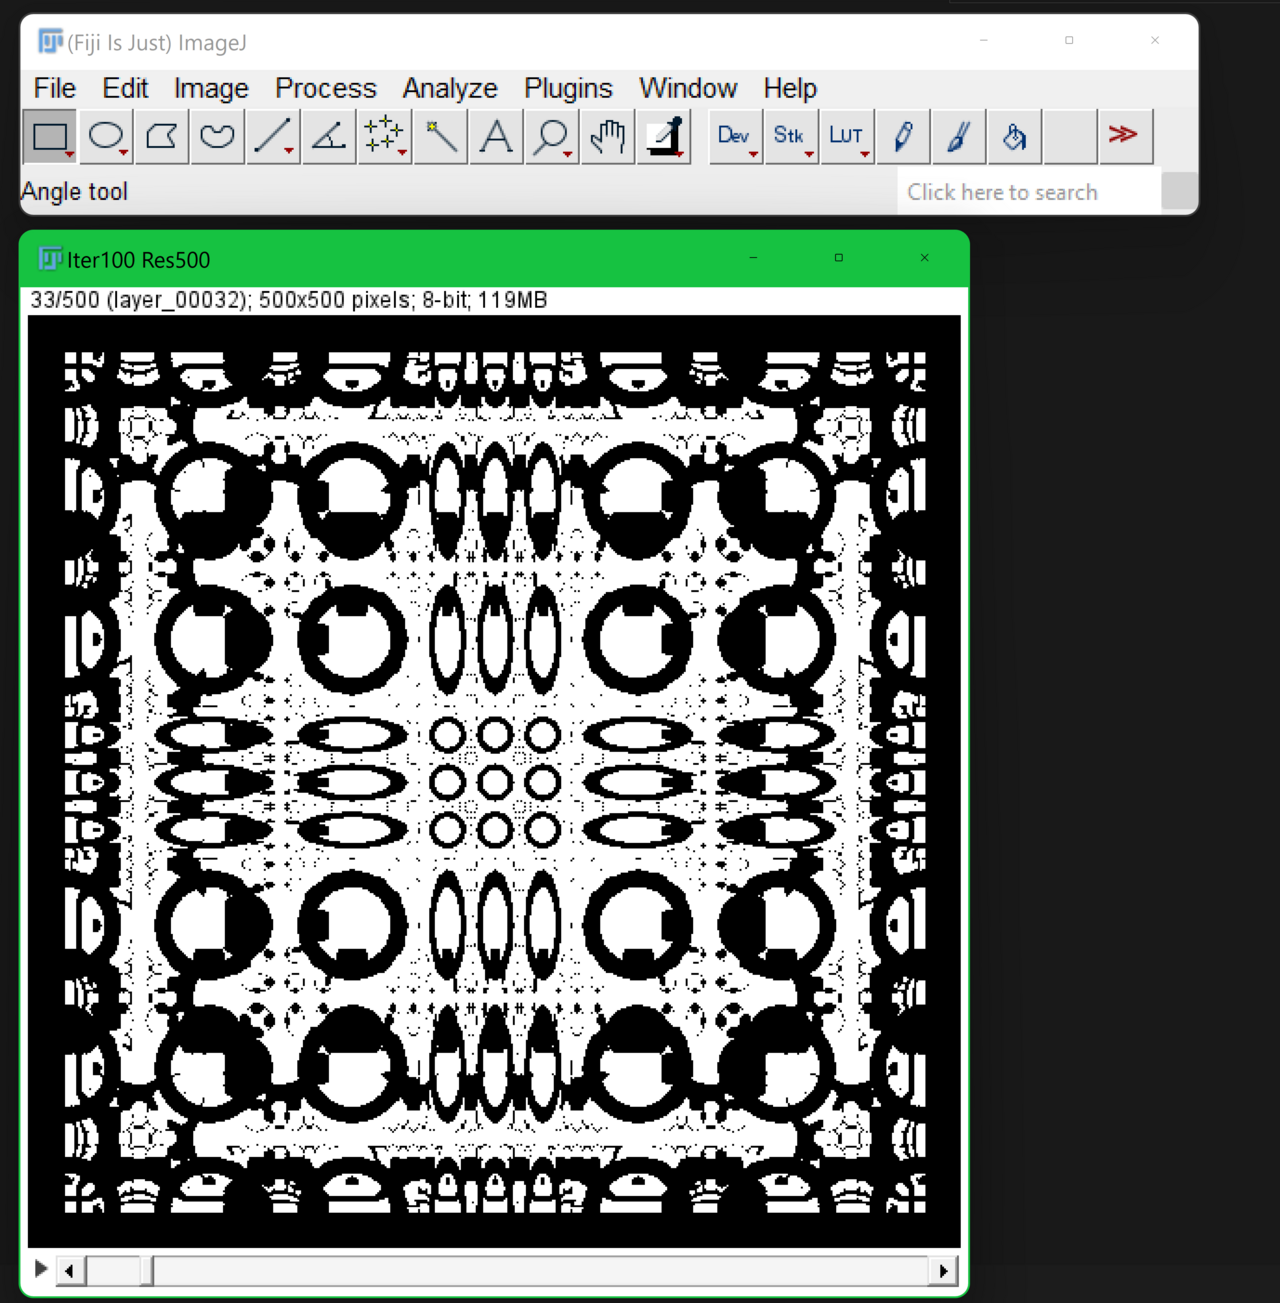Open the LUT lookup tables dropdown
The image size is (1280, 1303).
(847, 136)
